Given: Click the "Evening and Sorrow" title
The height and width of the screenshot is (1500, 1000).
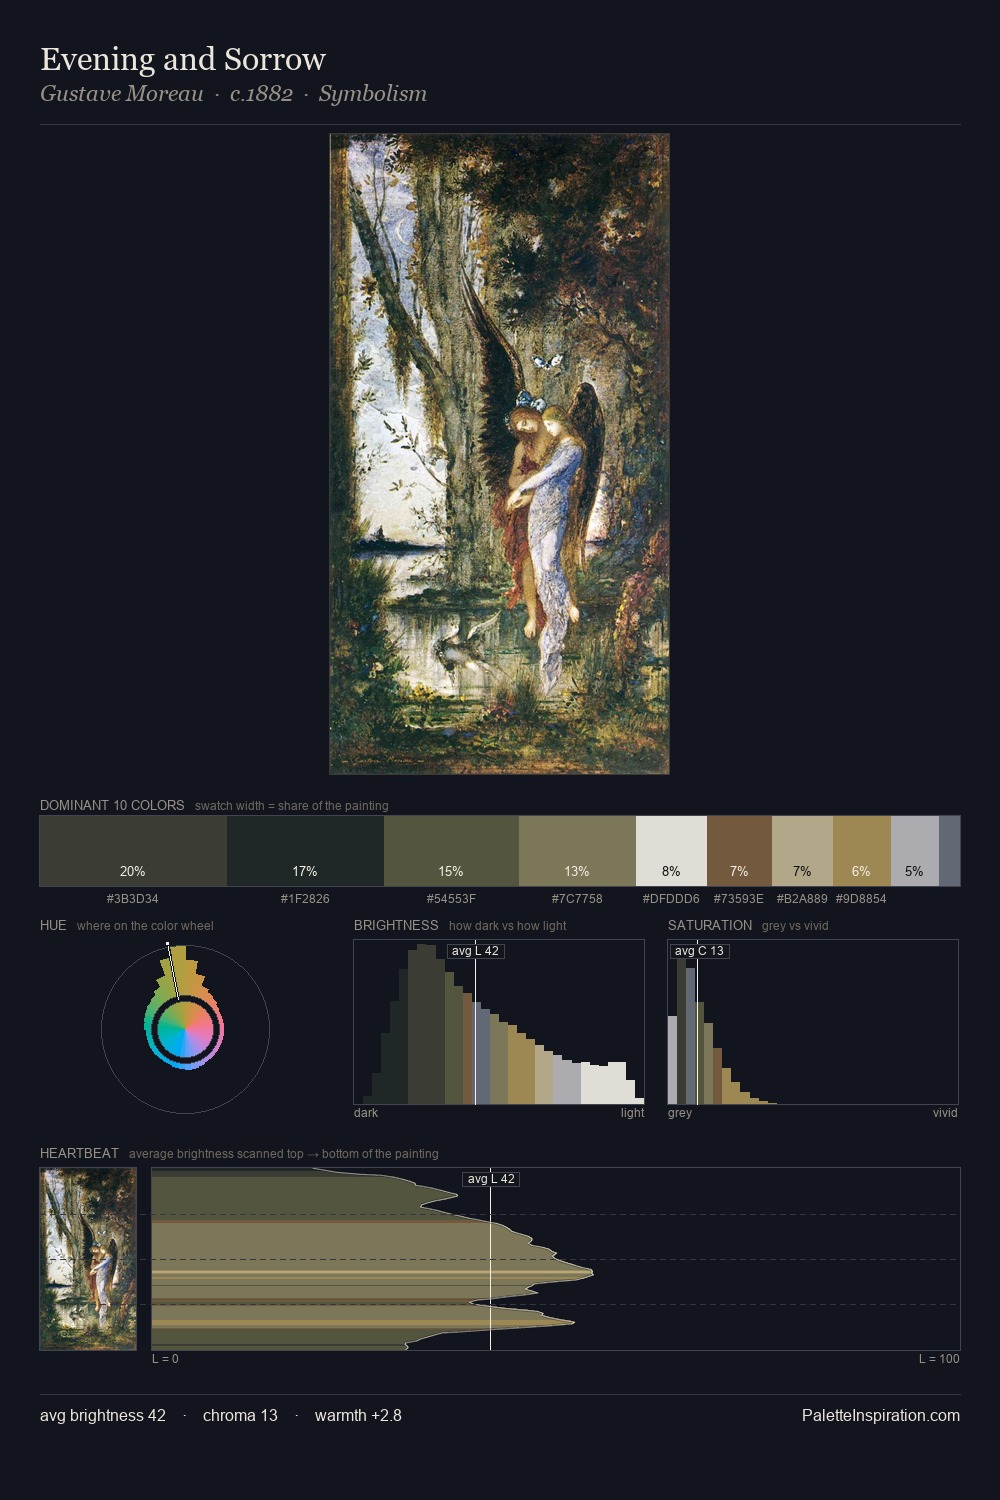Looking at the screenshot, I should [183, 59].
